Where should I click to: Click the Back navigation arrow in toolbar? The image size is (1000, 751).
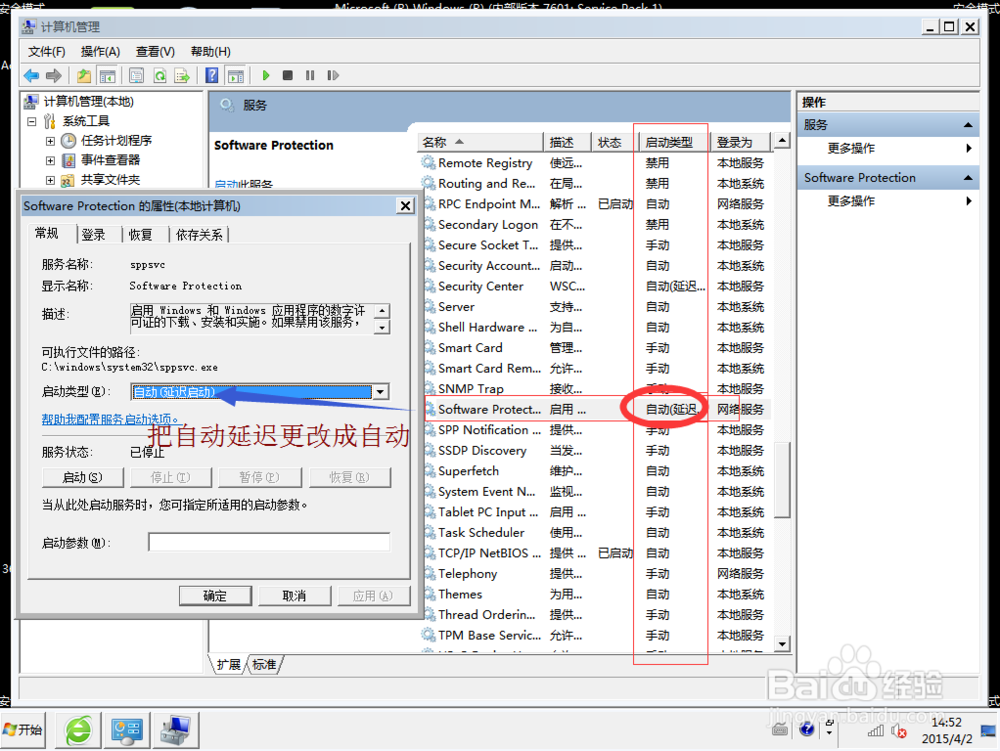(31, 75)
